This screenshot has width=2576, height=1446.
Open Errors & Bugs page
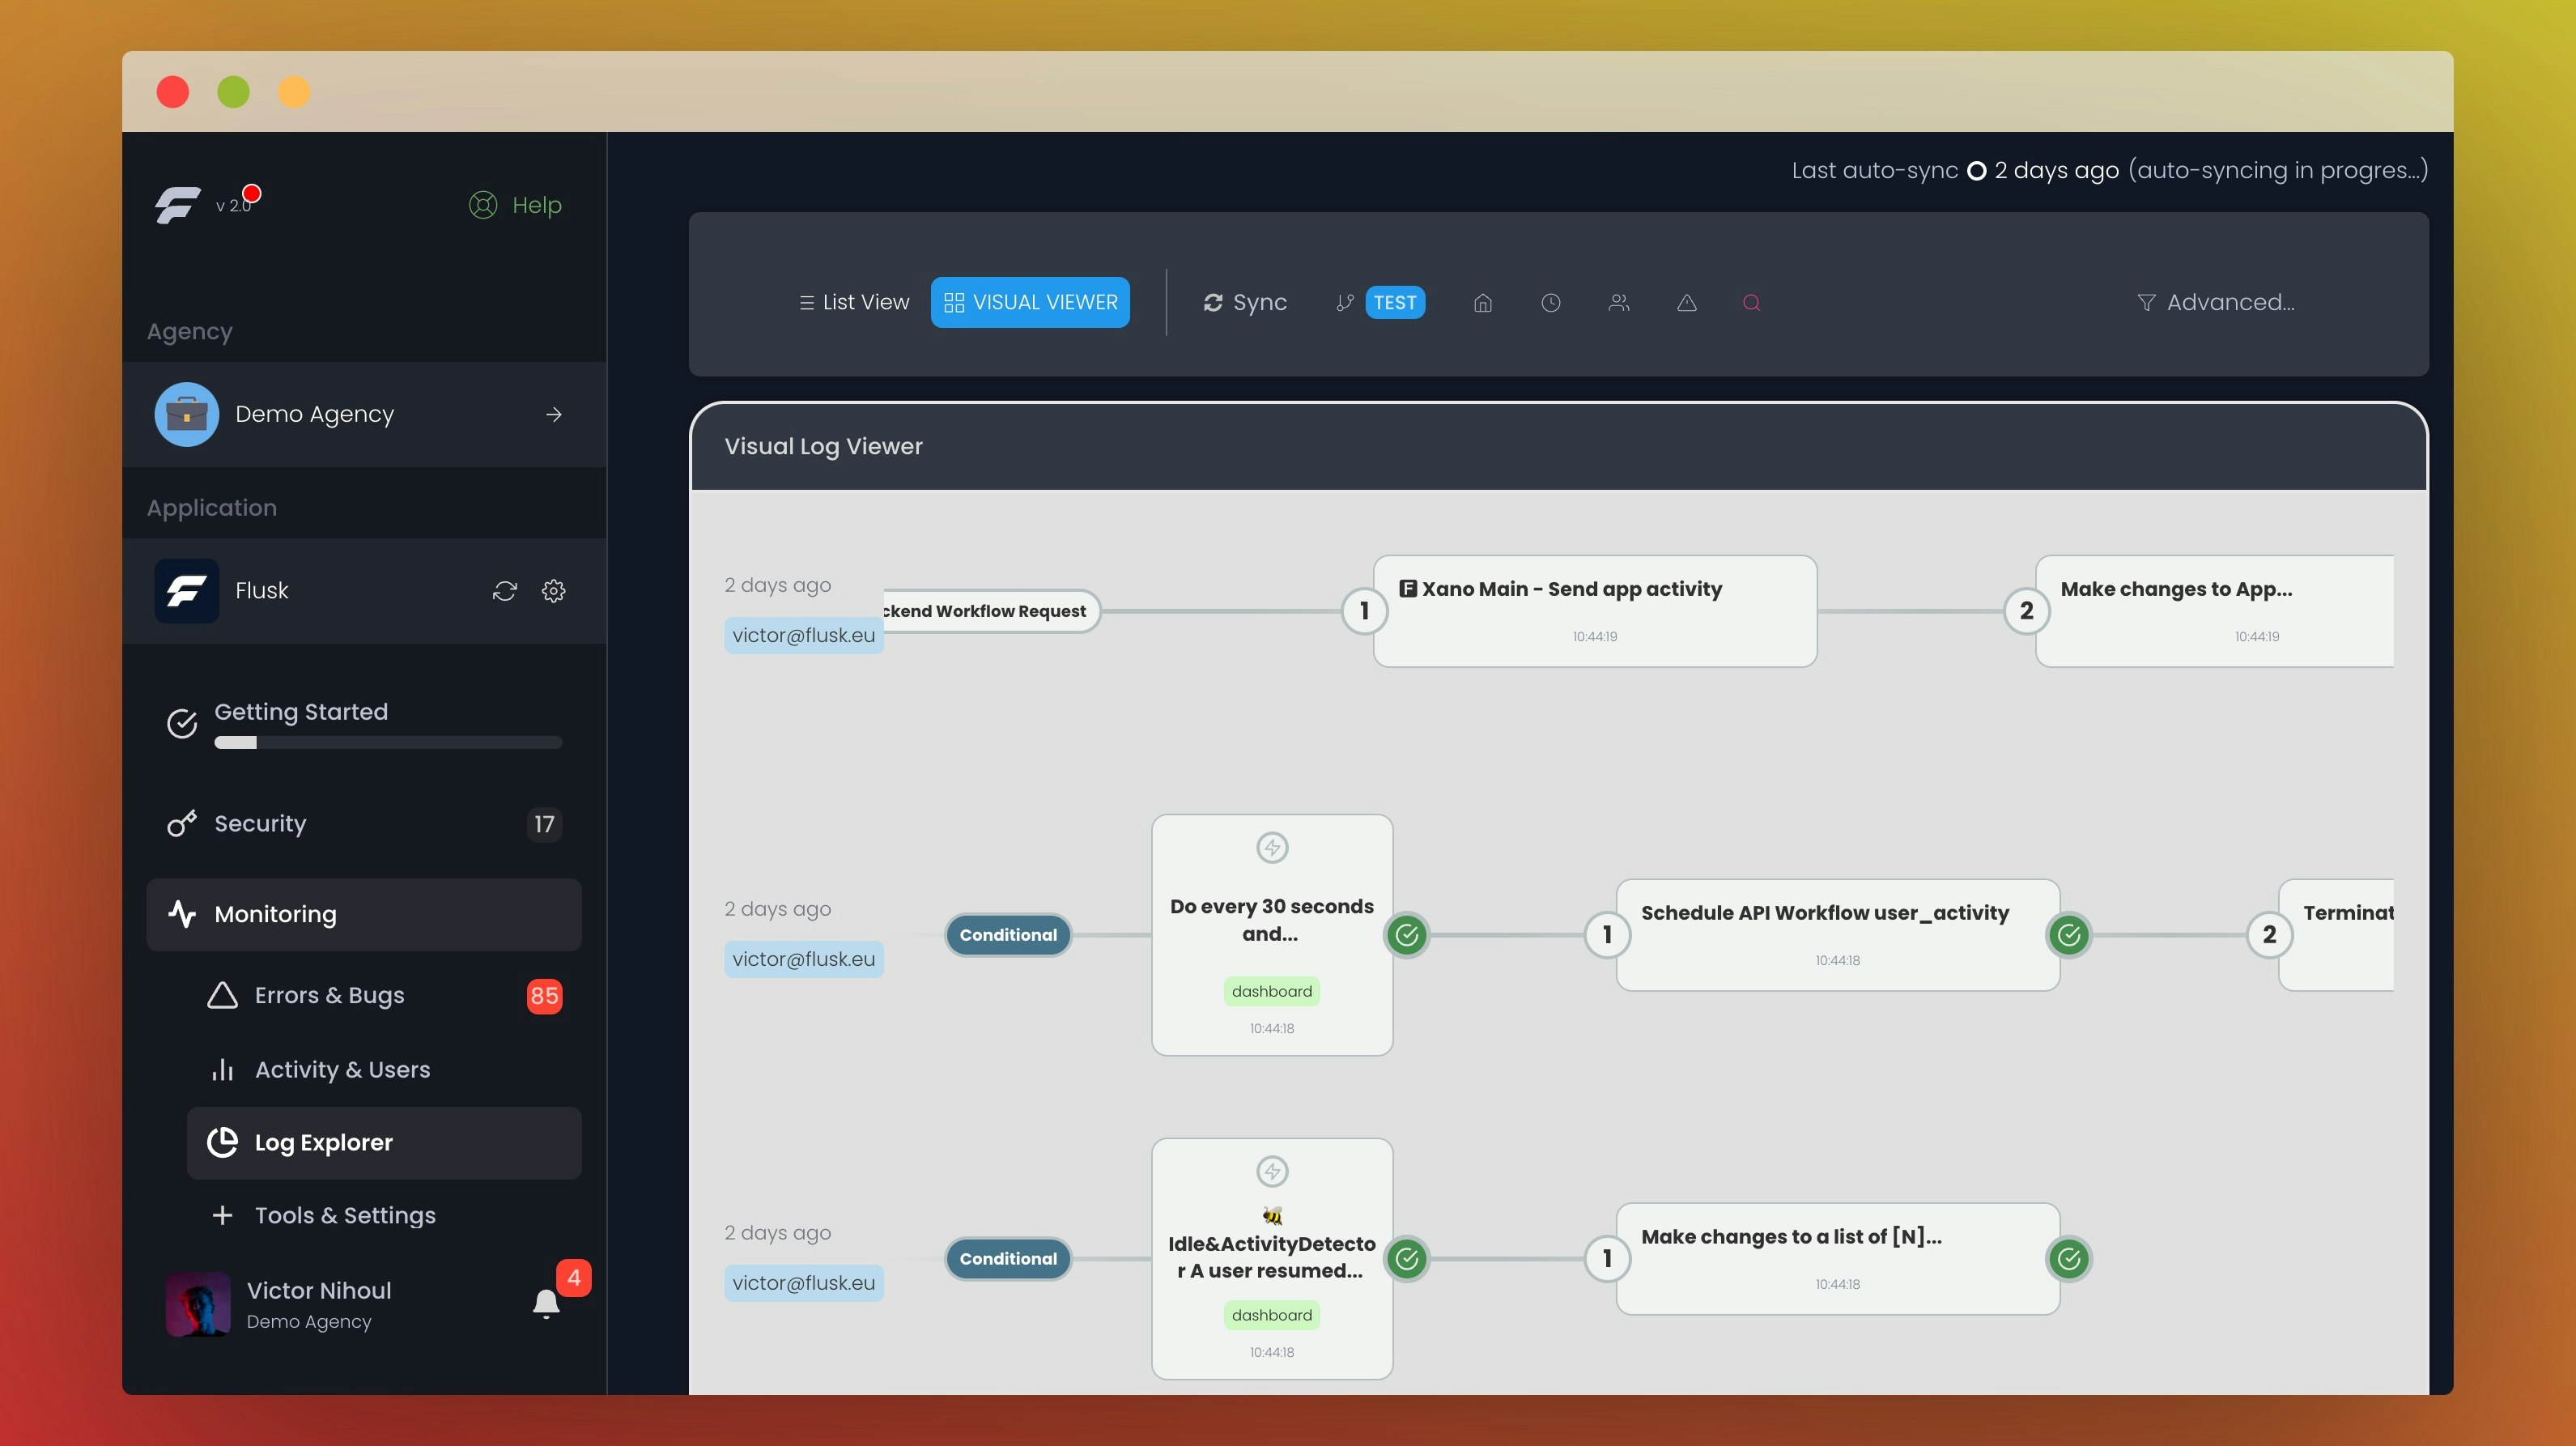click(x=384, y=995)
